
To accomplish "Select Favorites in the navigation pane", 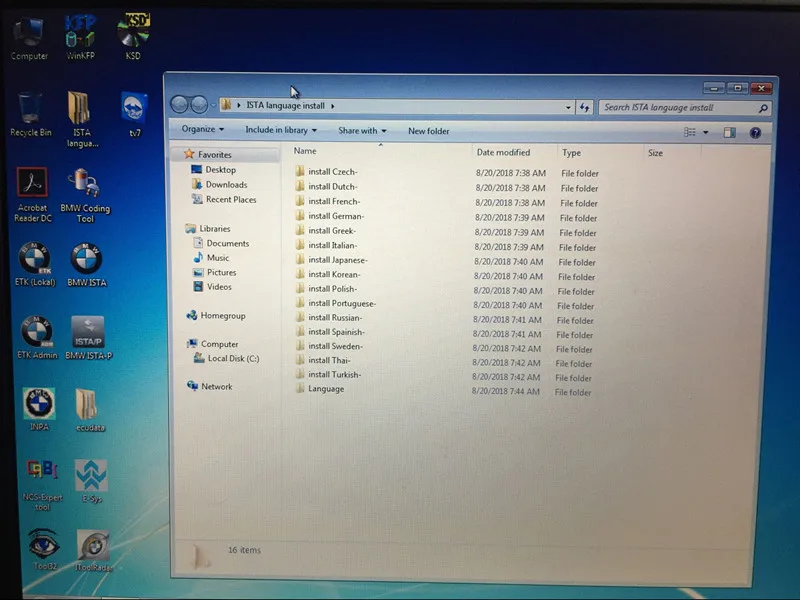I will coord(214,155).
